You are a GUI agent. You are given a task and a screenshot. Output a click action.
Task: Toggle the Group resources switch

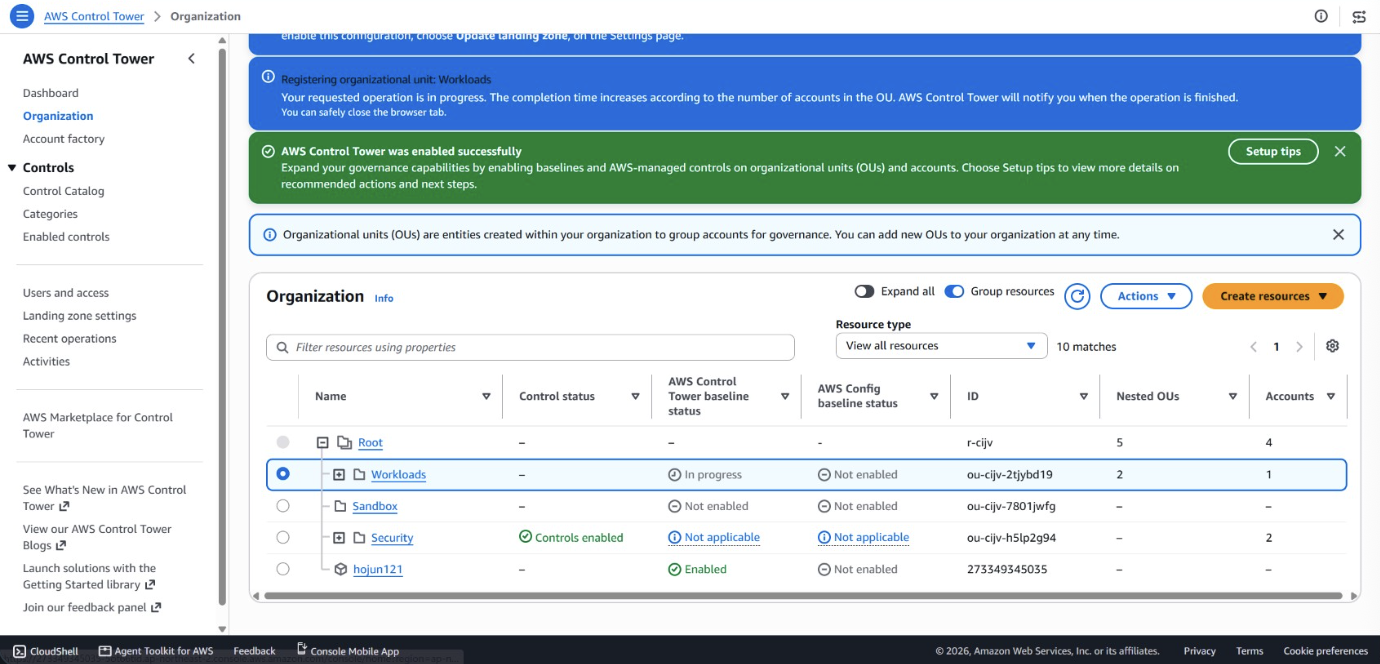pyautogui.click(x=954, y=291)
